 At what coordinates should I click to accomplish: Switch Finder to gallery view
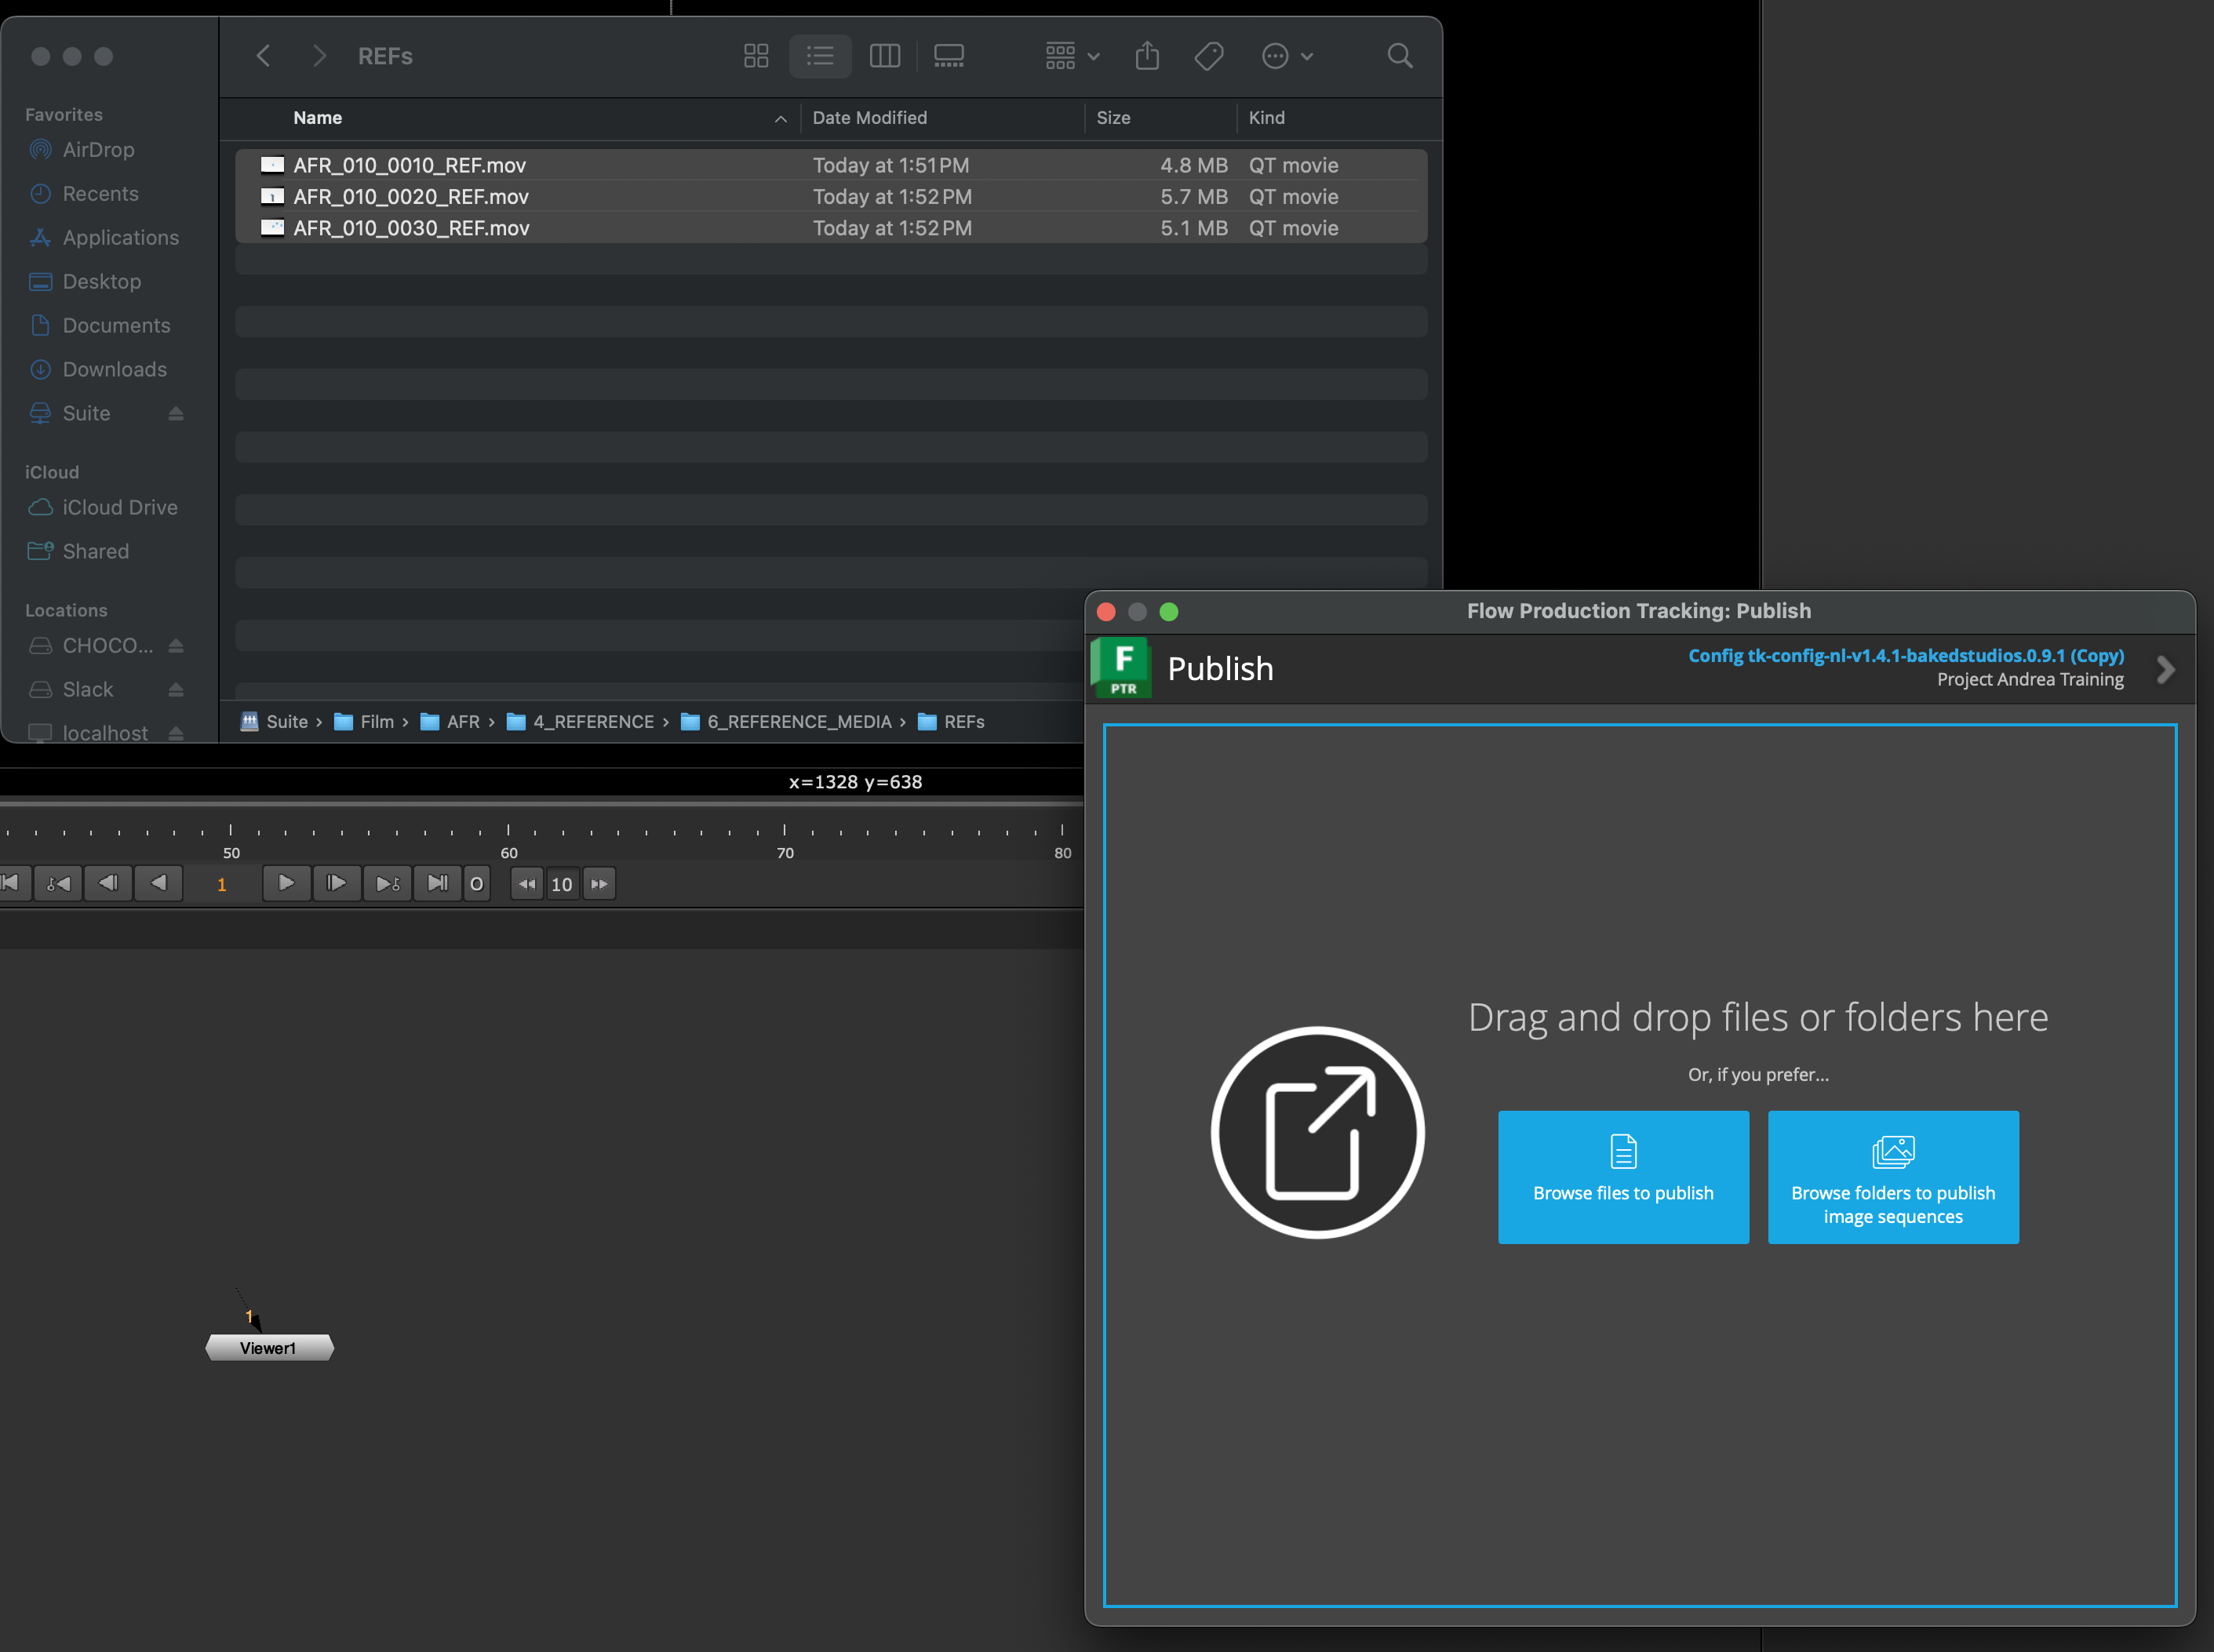[948, 56]
